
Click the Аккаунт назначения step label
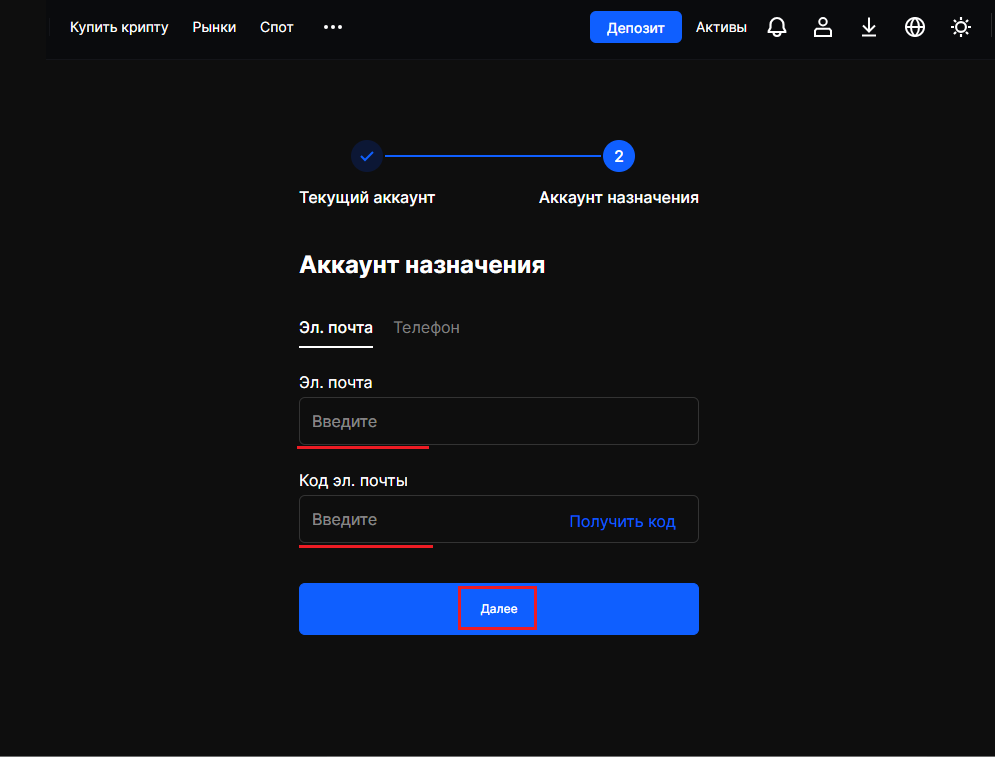pos(619,198)
